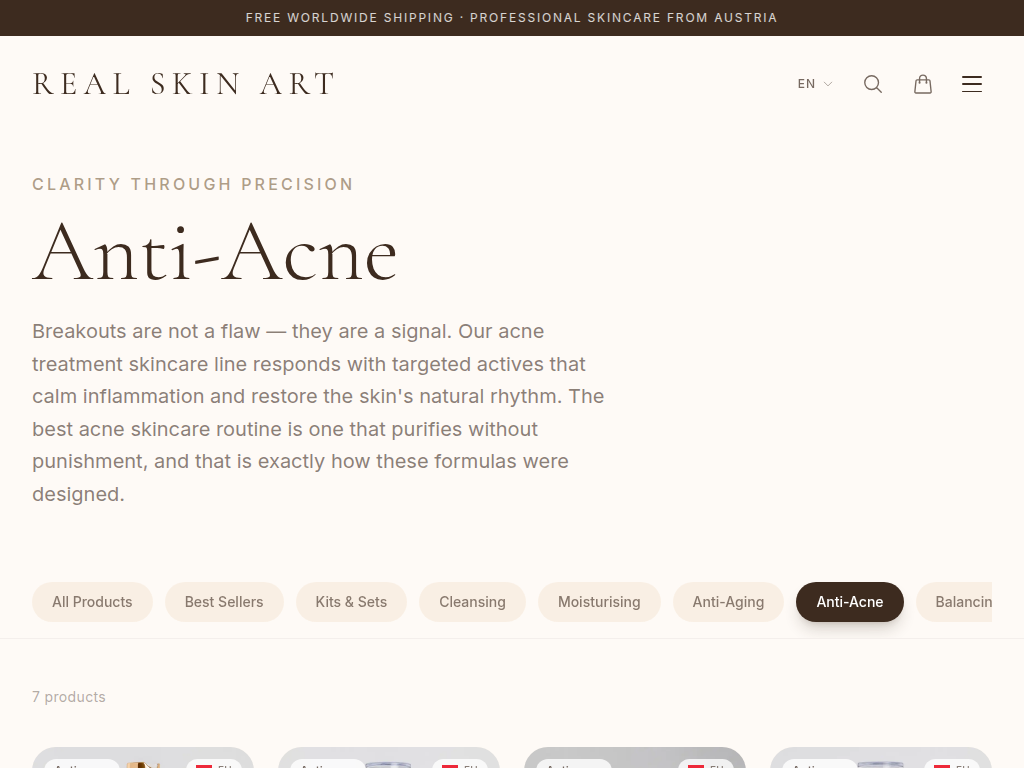The height and width of the screenshot is (768, 1024).
Task: Select the Best Sellers filter
Action: (224, 602)
